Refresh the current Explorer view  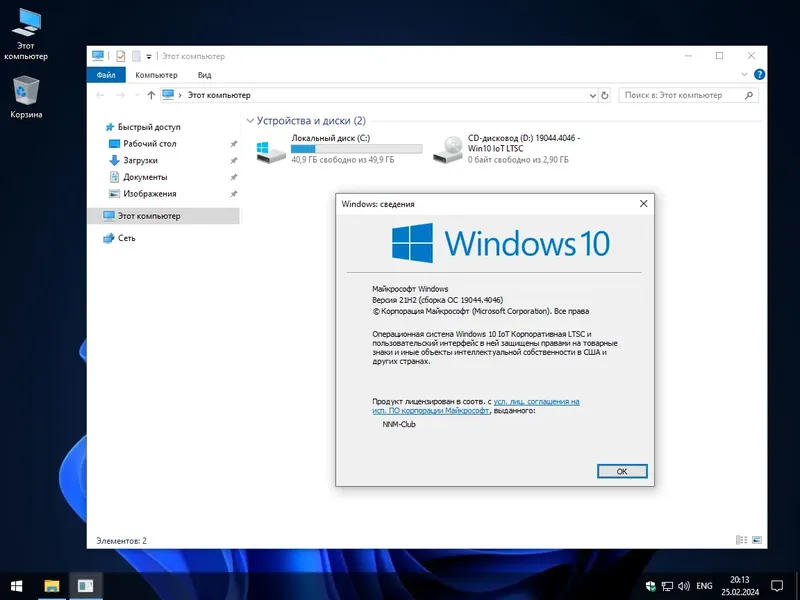(x=605, y=95)
